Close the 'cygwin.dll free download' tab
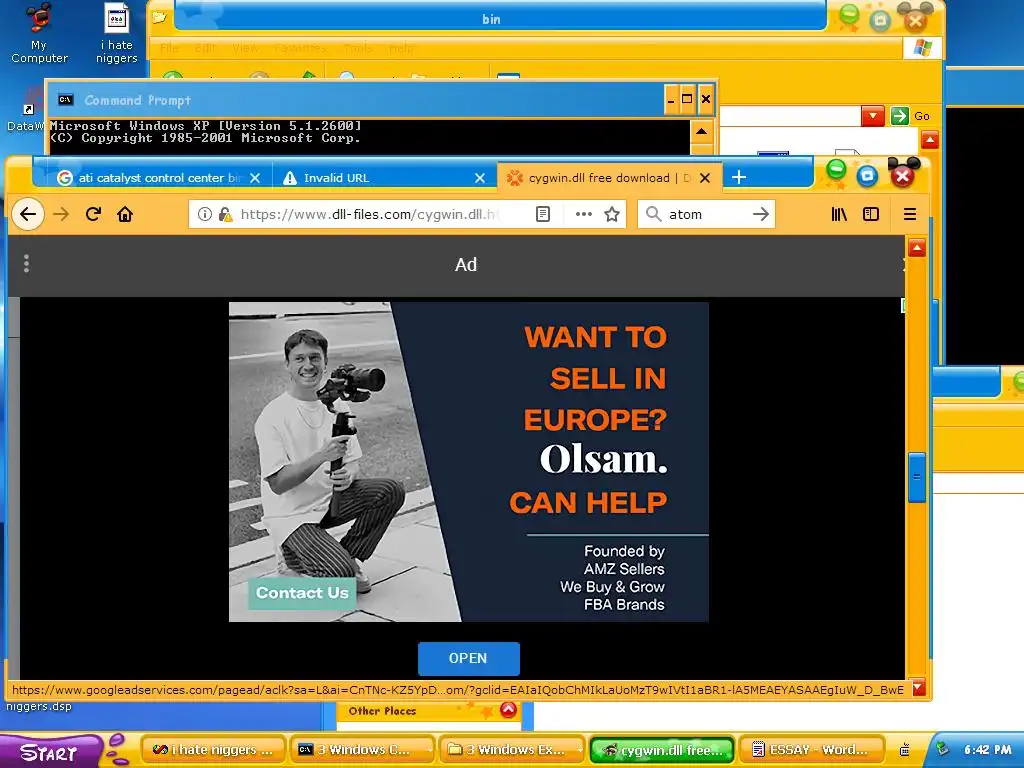Viewport: 1024px width, 768px height. tap(705, 178)
